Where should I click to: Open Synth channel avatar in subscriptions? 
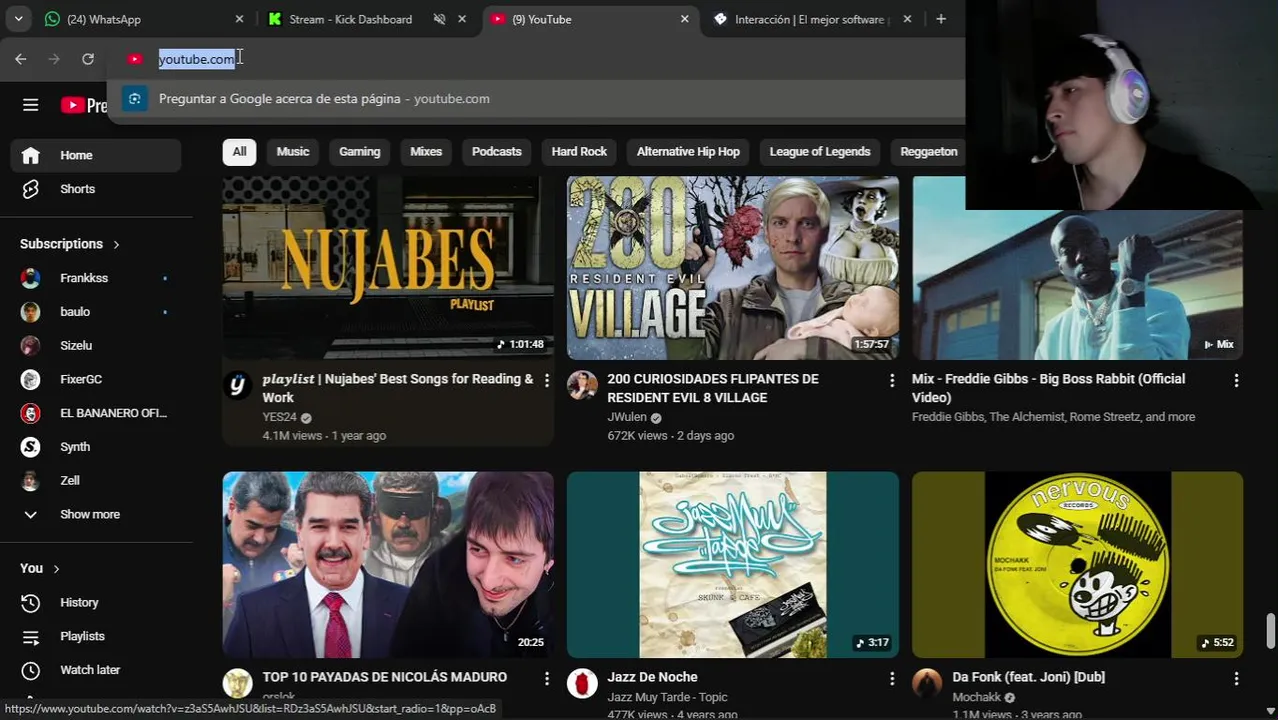(31, 447)
